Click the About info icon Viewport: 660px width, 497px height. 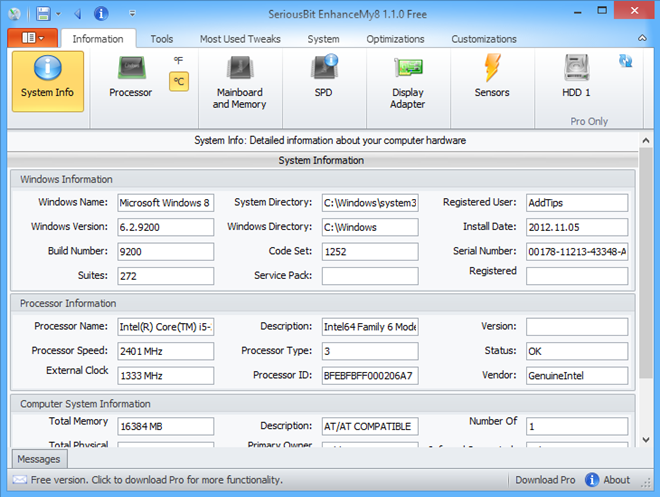click(x=592, y=479)
